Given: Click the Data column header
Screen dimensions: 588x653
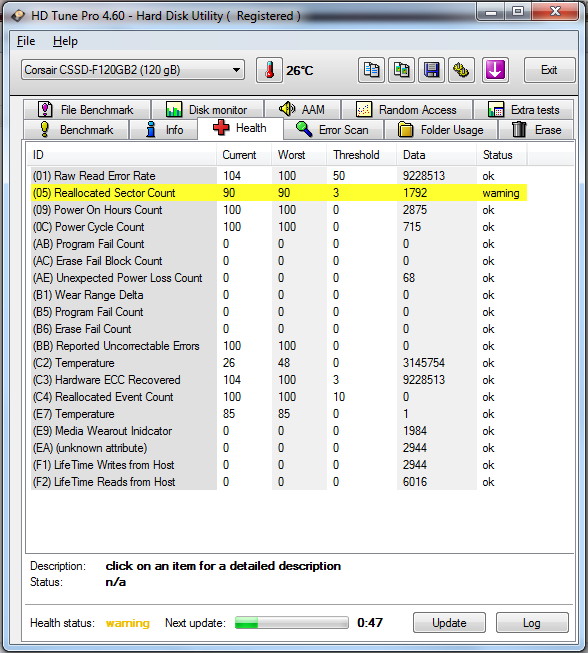Looking at the screenshot, I should [x=436, y=155].
